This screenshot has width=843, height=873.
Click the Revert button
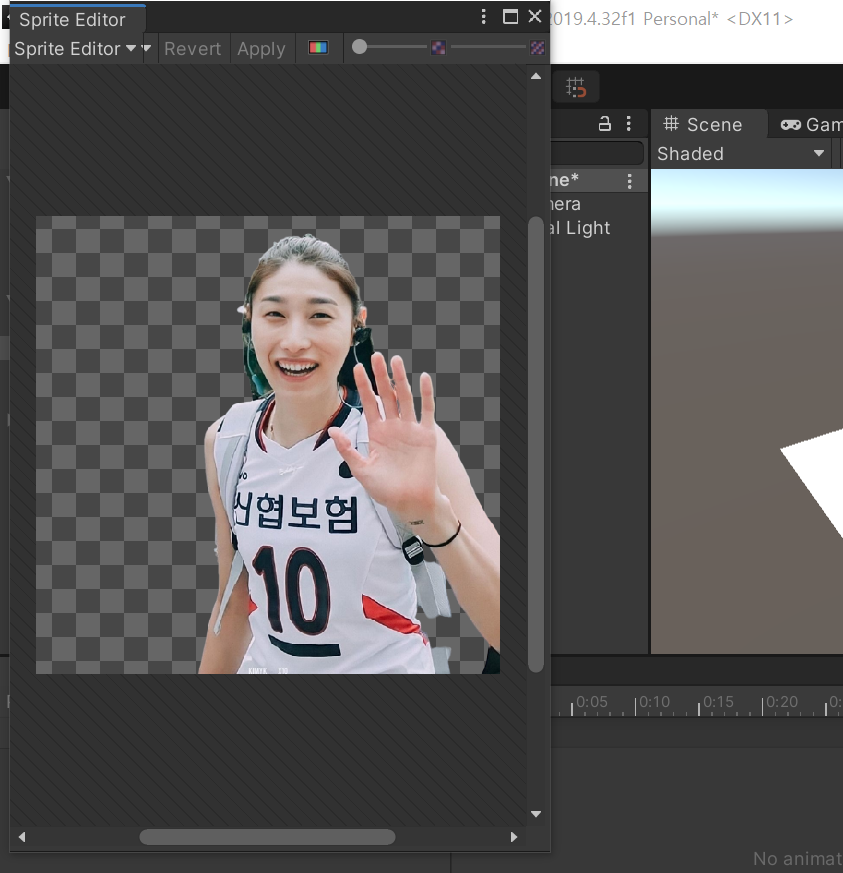pos(193,49)
